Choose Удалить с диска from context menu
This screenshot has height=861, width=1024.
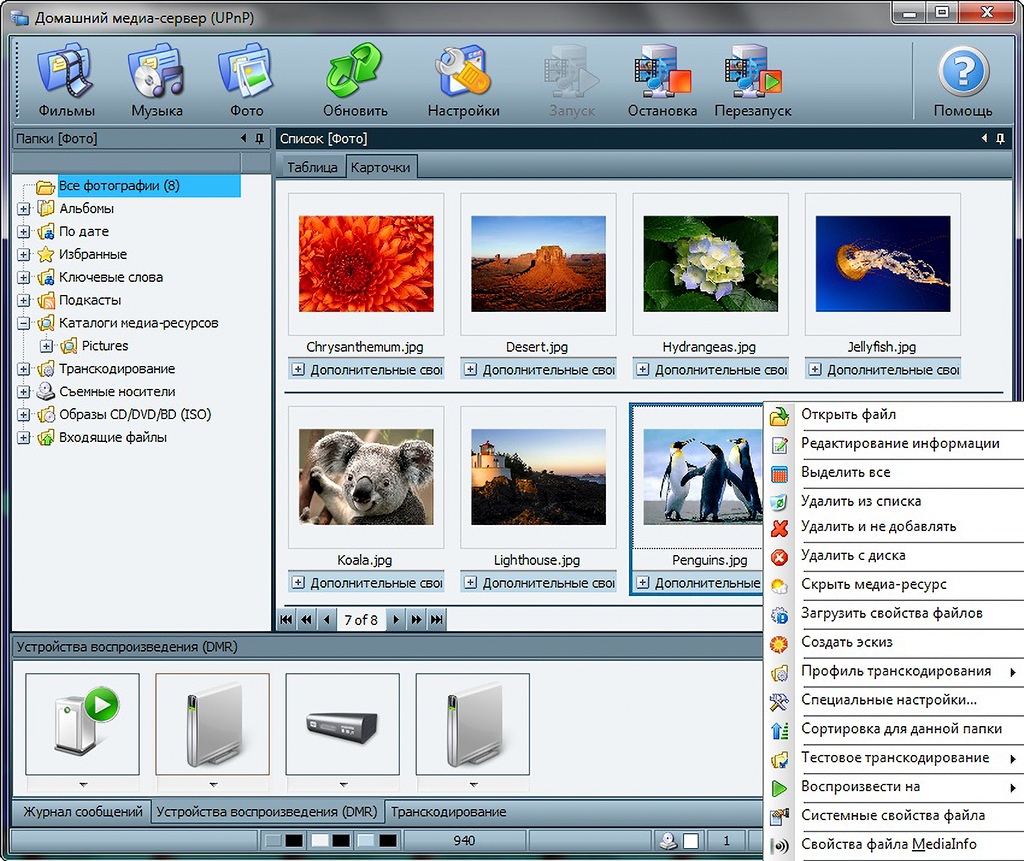tap(853, 556)
